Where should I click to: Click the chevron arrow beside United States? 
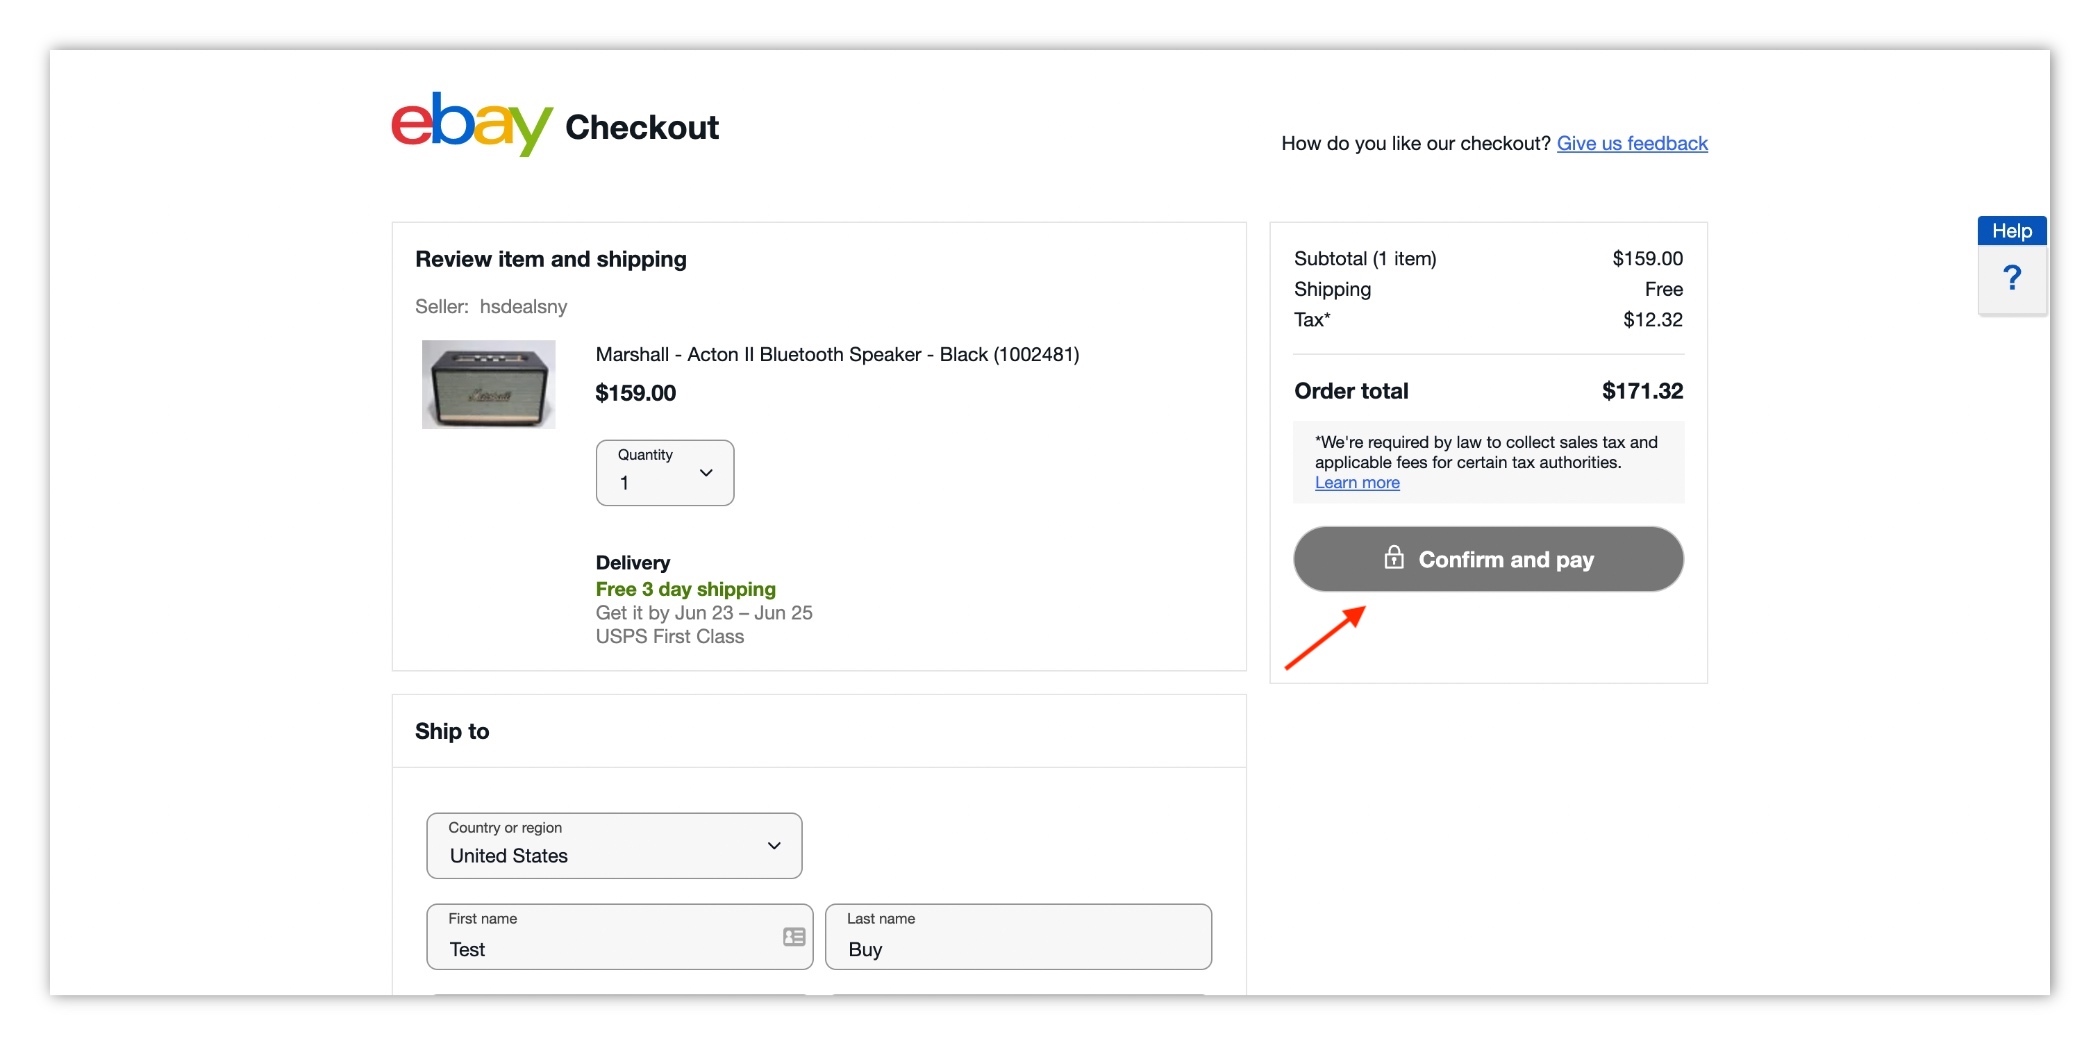(774, 846)
